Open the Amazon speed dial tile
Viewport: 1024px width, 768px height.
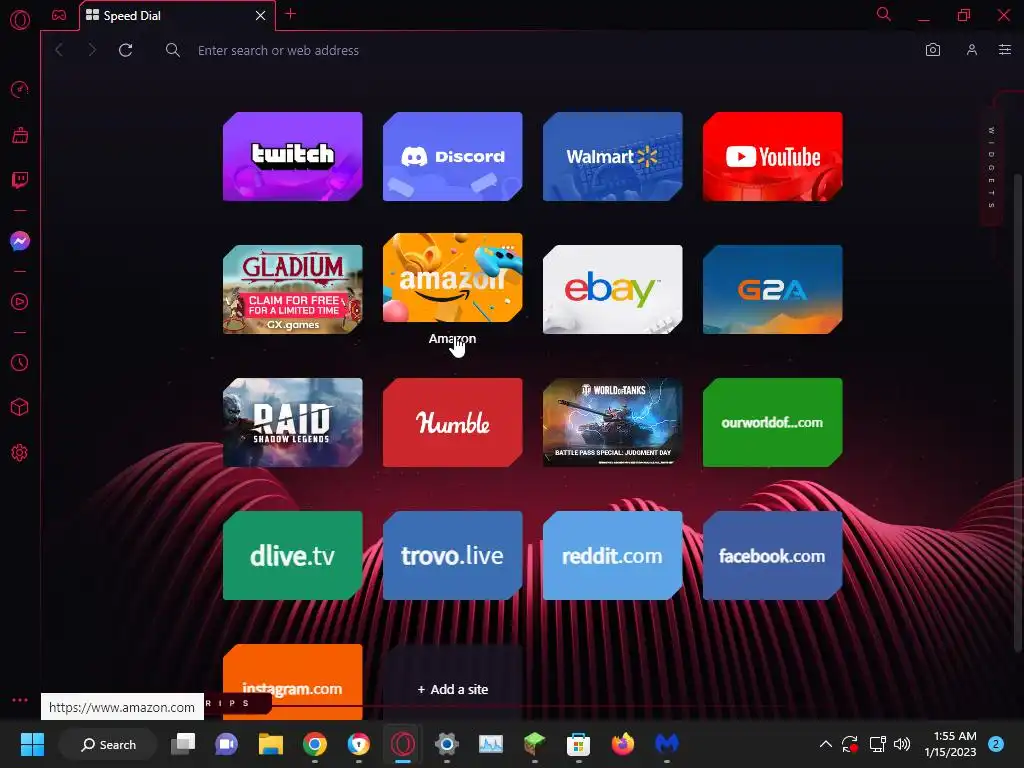(453, 278)
